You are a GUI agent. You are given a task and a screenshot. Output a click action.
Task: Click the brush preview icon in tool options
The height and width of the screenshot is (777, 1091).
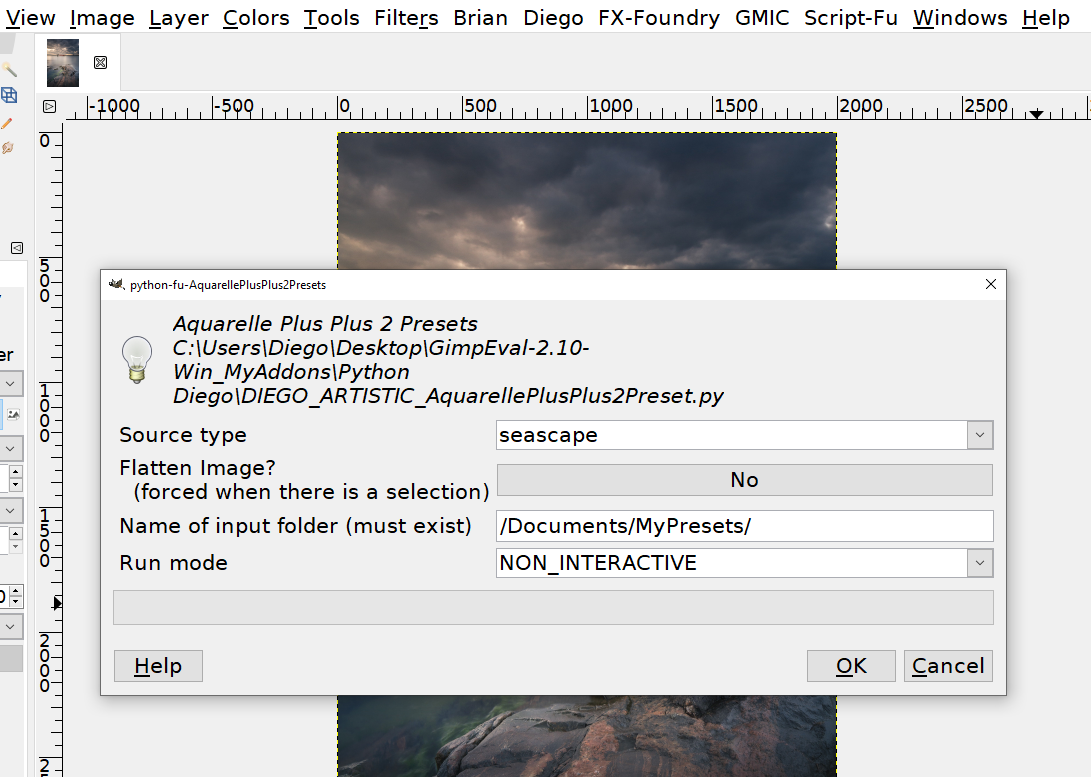click(13, 415)
